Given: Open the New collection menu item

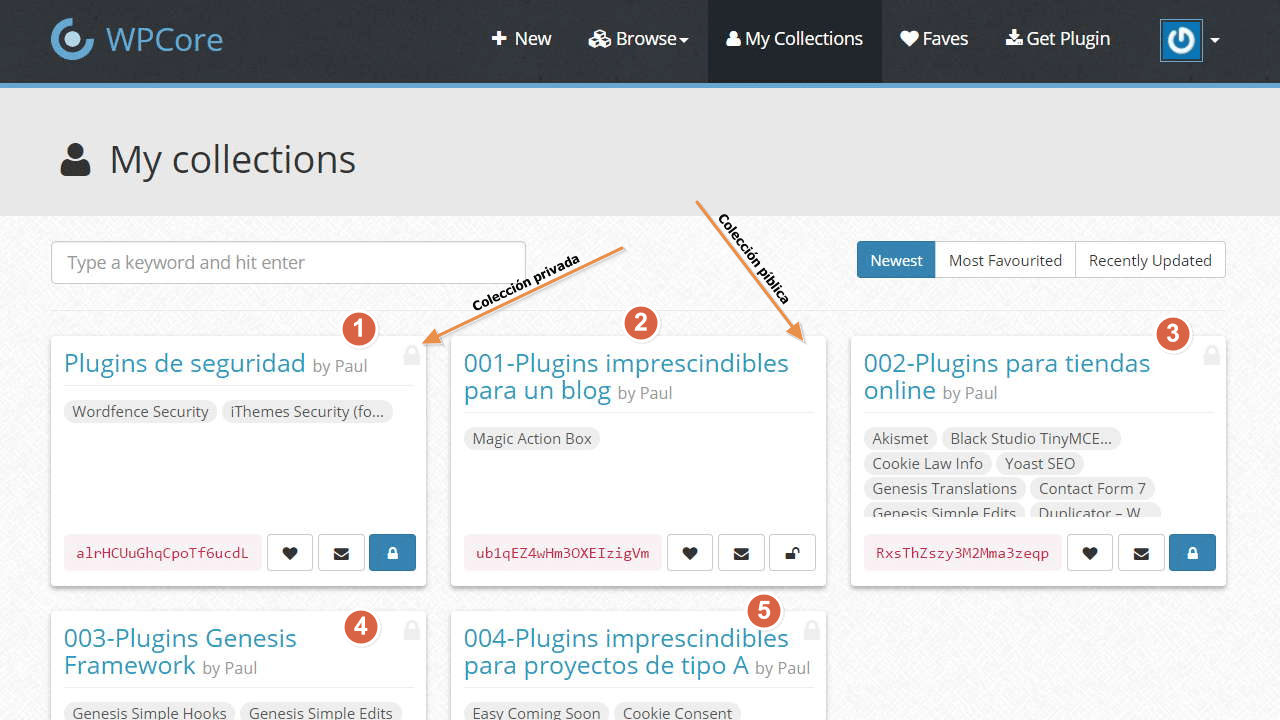Looking at the screenshot, I should [521, 39].
